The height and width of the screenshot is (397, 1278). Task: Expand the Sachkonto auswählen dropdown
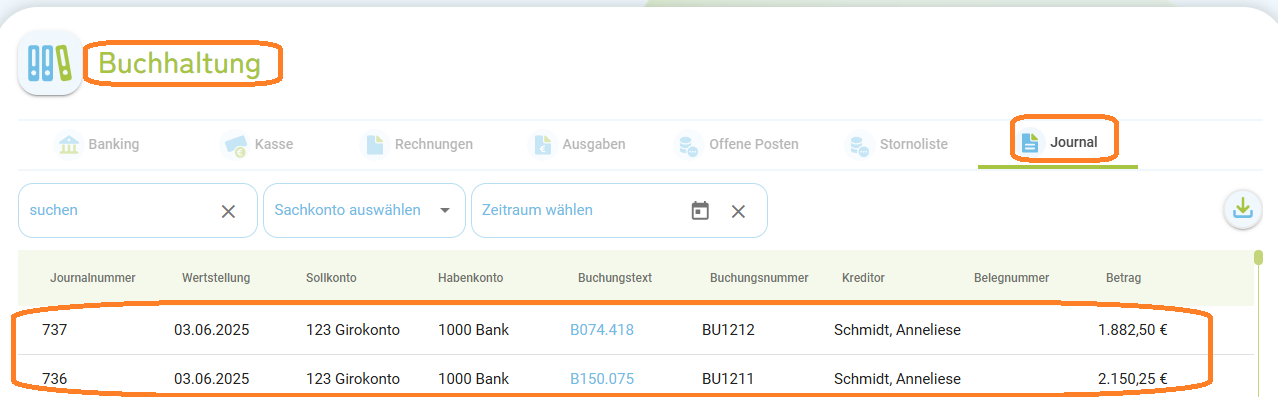pyautogui.click(x=445, y=211)
